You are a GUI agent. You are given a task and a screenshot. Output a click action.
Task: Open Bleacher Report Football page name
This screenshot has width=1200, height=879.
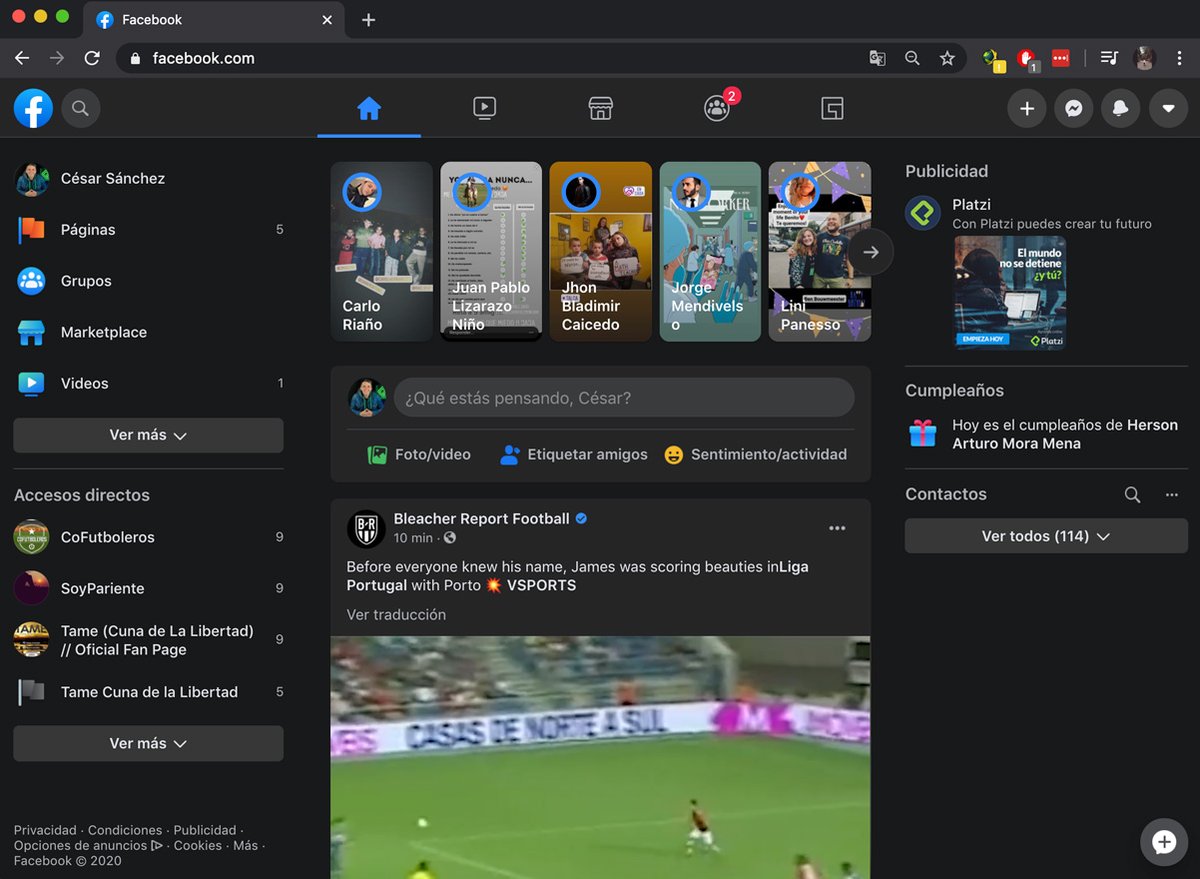click(482, 518)
